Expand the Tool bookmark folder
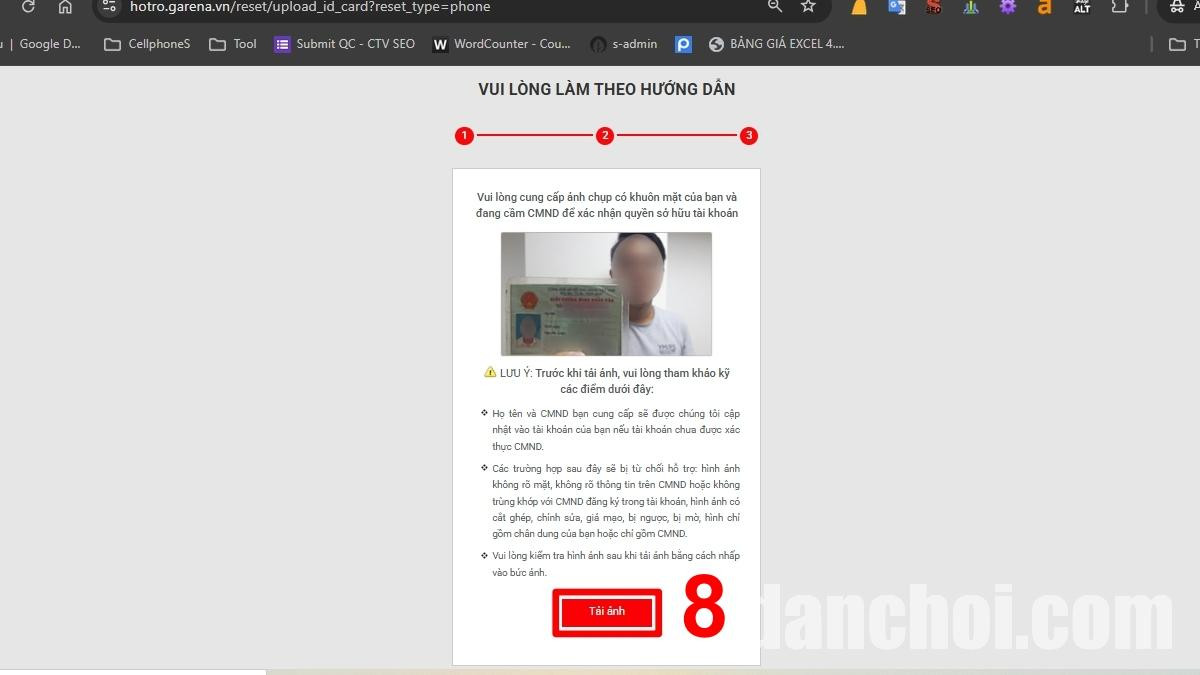 (x=233, y=44)
